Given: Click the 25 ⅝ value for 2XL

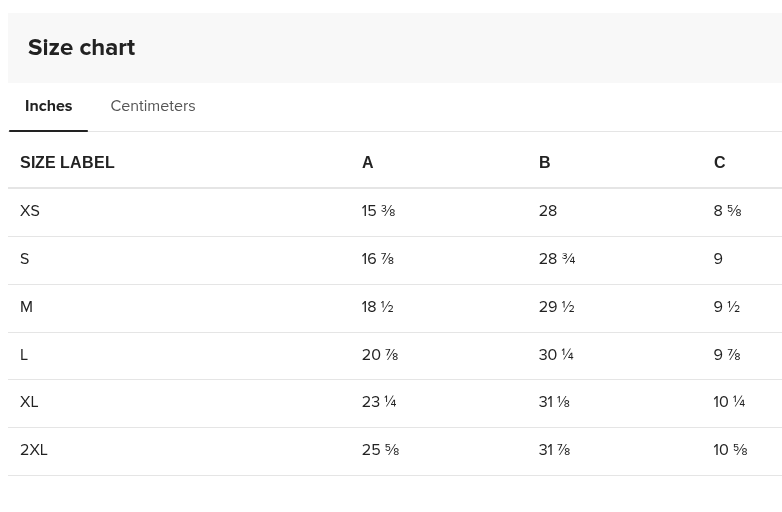Looking at the screenshot, I should click(380, 450).
